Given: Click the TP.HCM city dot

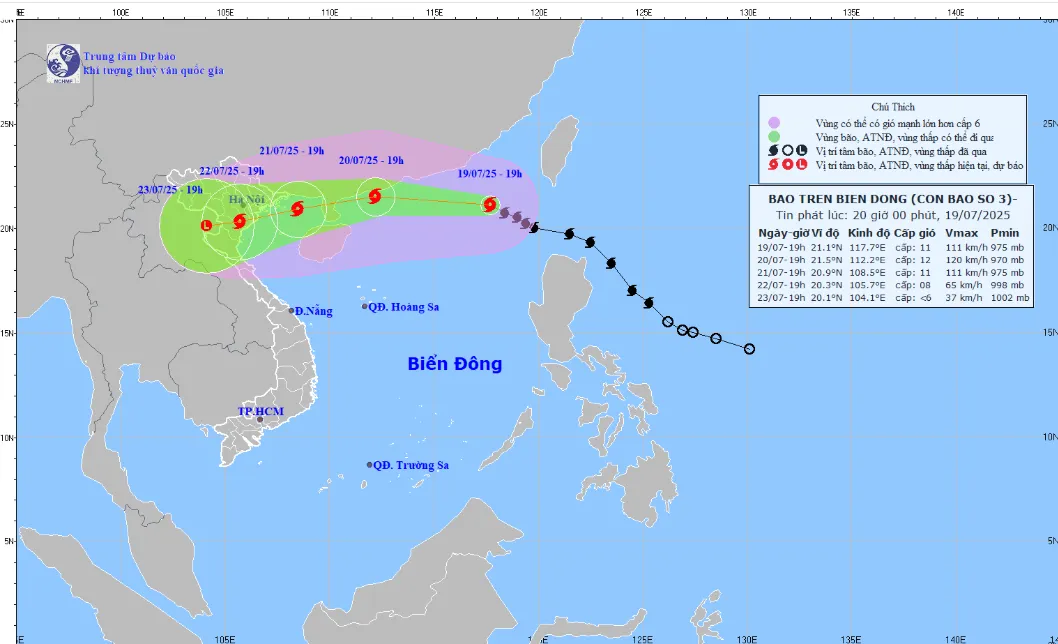Looking at the screenshot, I should (x=260, y=419).
